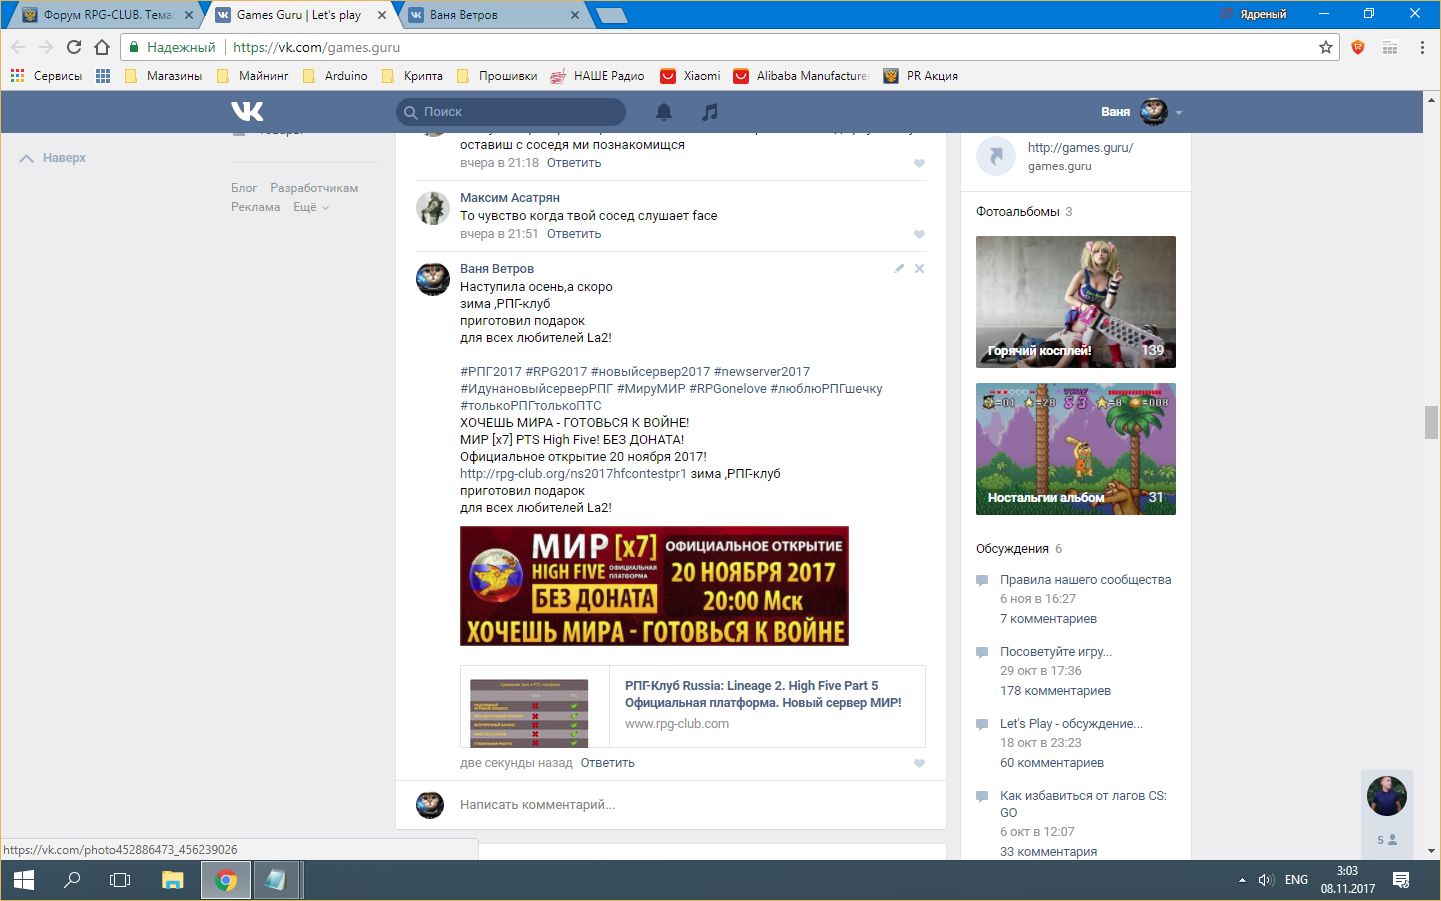1441x901 pixels.
Task: Like Максим Асатрян's comment
Action: [x=919, y=235]
